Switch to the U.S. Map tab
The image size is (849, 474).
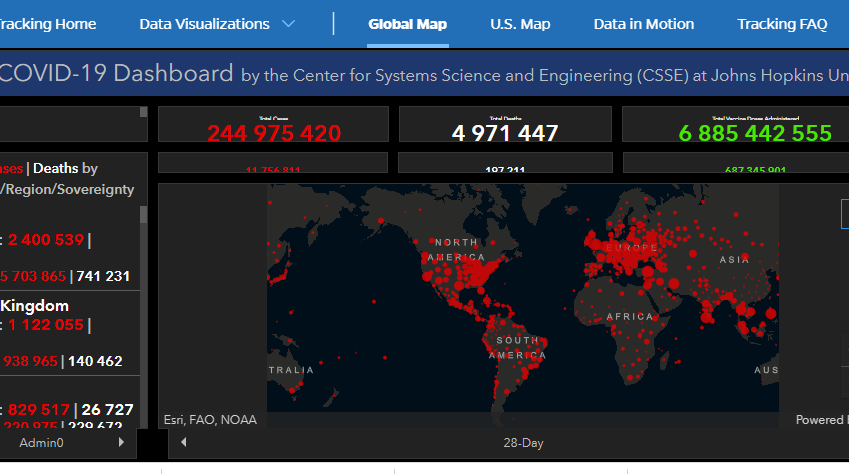(x=520, y=24)
